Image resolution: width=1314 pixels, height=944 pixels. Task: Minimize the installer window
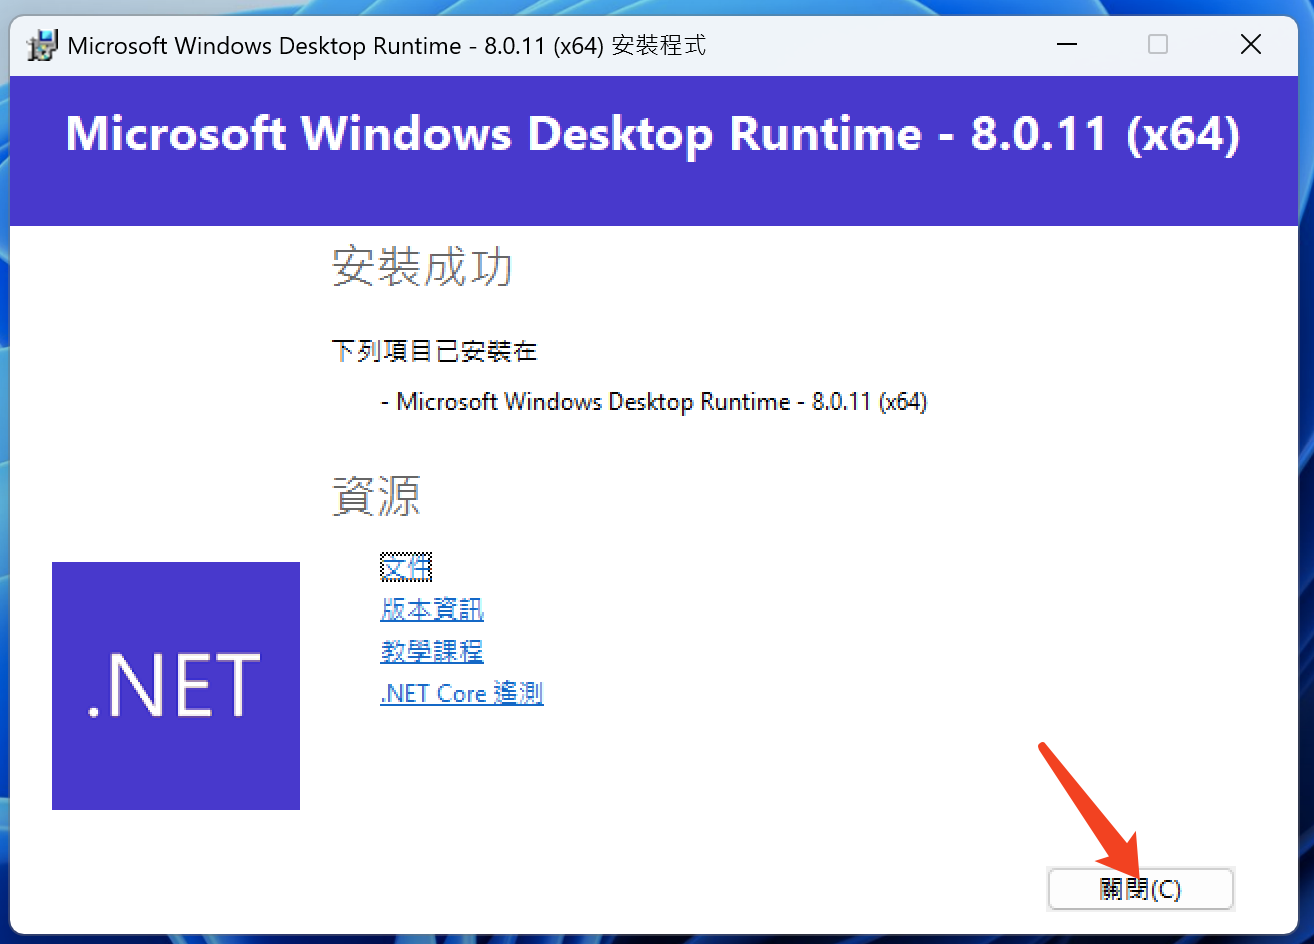point(1067,44)
